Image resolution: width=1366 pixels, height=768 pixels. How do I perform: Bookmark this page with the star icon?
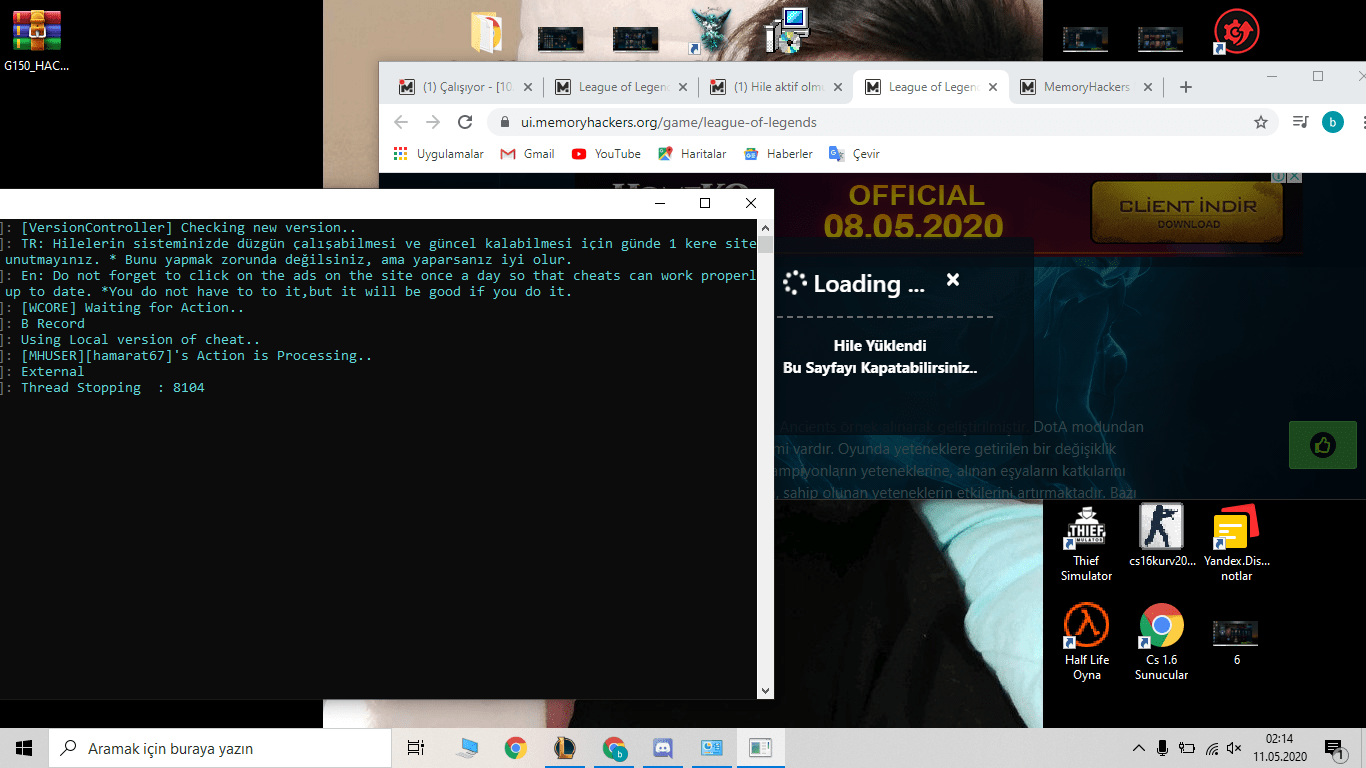[1261, 122]
